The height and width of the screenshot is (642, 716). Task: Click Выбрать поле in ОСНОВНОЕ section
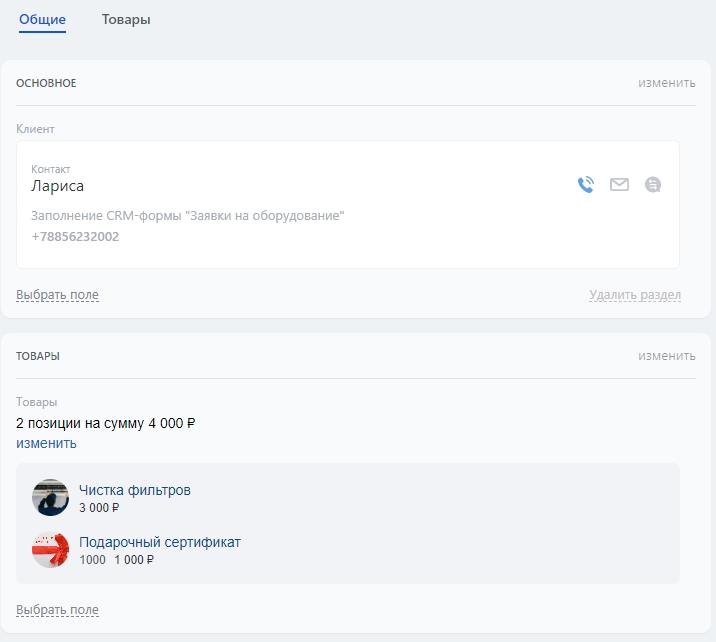point(58,295)
